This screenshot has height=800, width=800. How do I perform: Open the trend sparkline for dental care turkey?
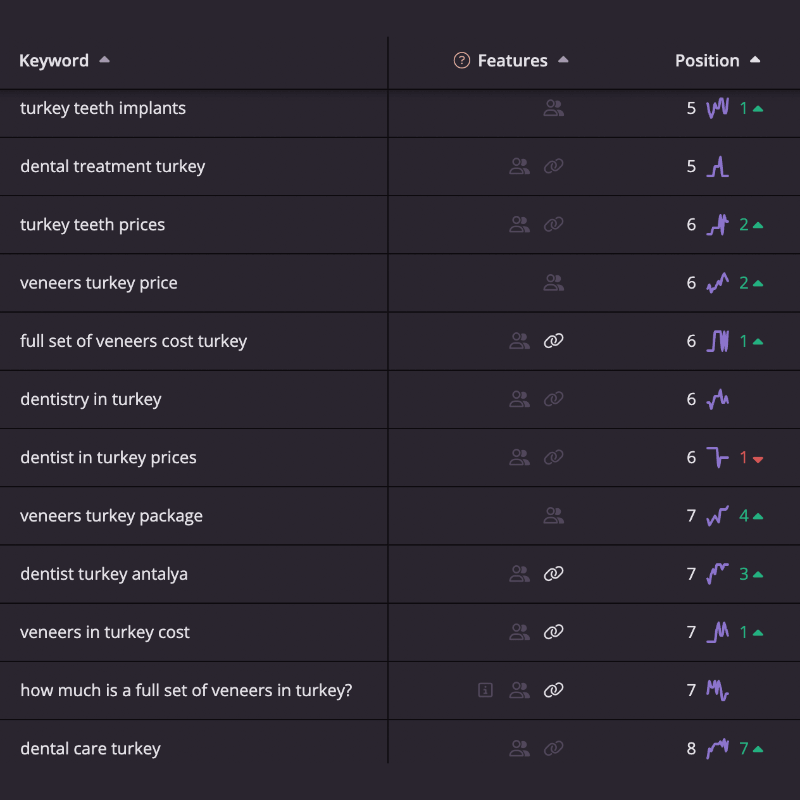click(717, 748)
